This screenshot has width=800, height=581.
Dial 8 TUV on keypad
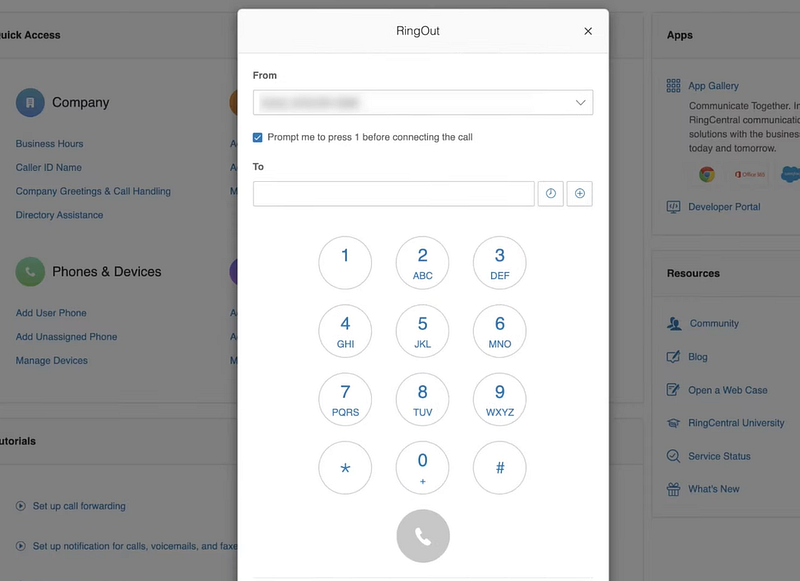tap(422, 399)
